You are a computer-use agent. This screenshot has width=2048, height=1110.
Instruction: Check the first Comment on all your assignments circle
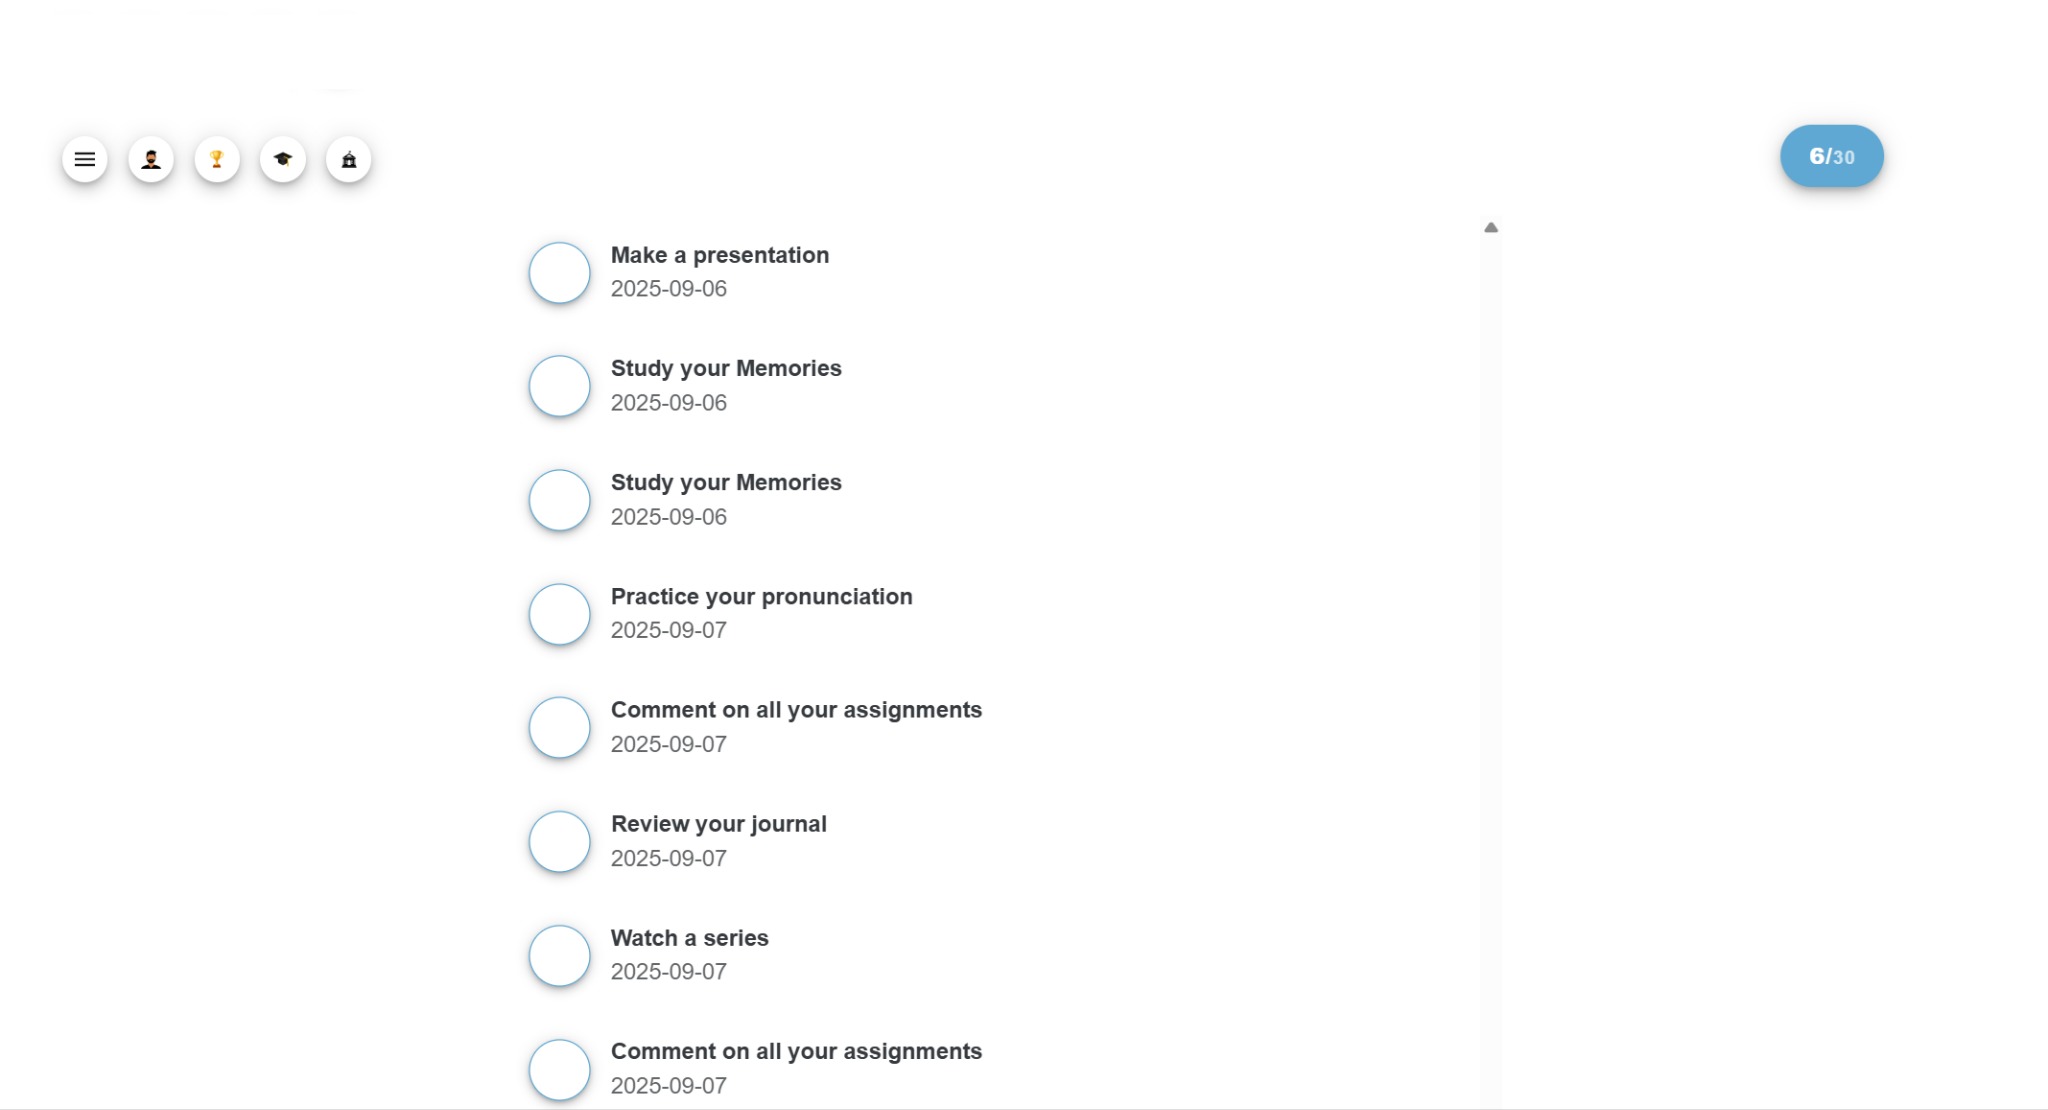[559, 728]
